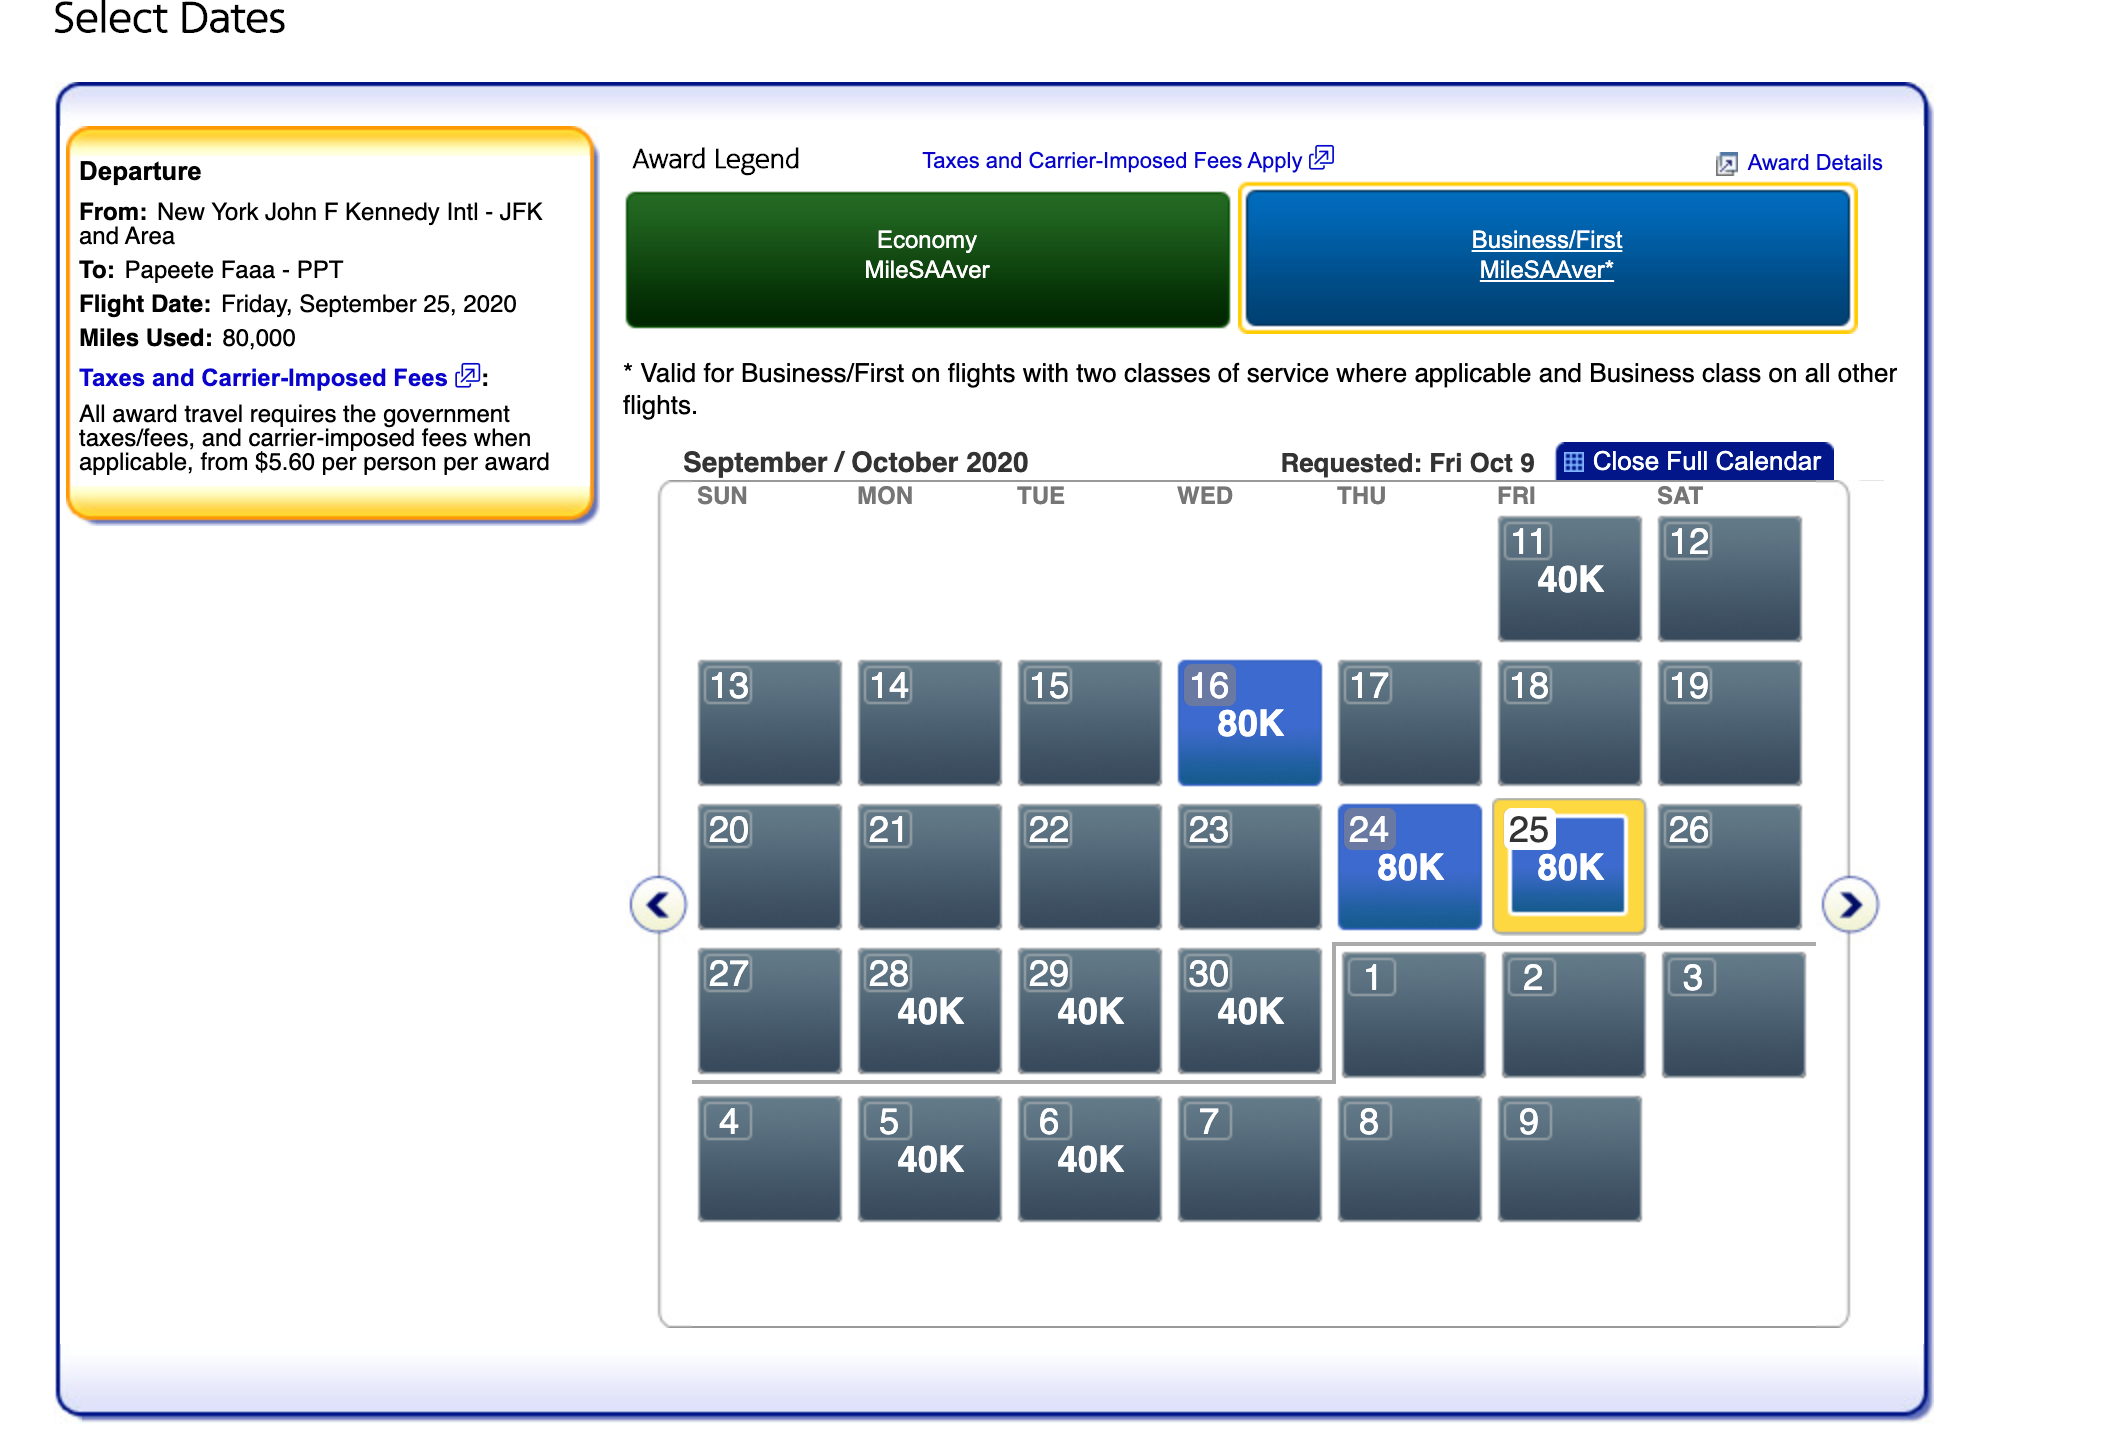Pick September 30 at 40K miles
Viewport: 2114px width, 1438px height.
tap(1249, 1010)
